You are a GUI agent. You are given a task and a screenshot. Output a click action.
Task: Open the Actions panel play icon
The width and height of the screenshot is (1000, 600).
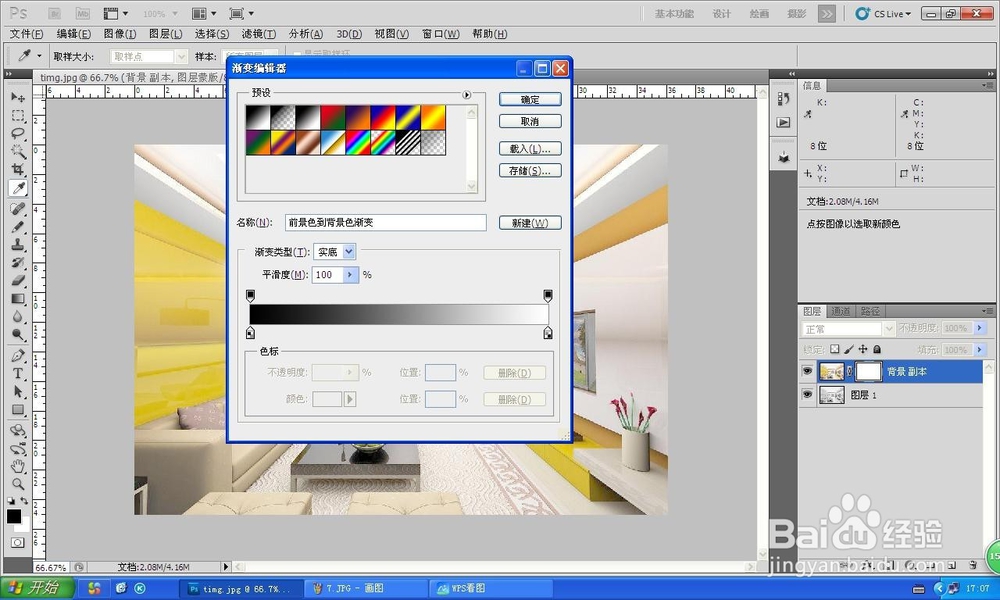click(x=784, y=122)
